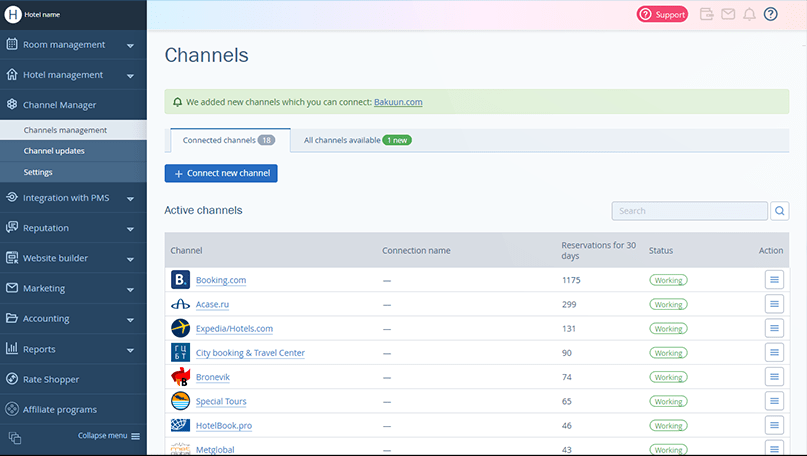Viewport: 807px width, 456px height.
Task: Collapse menu via Collapse menu button
Action: 109,436
